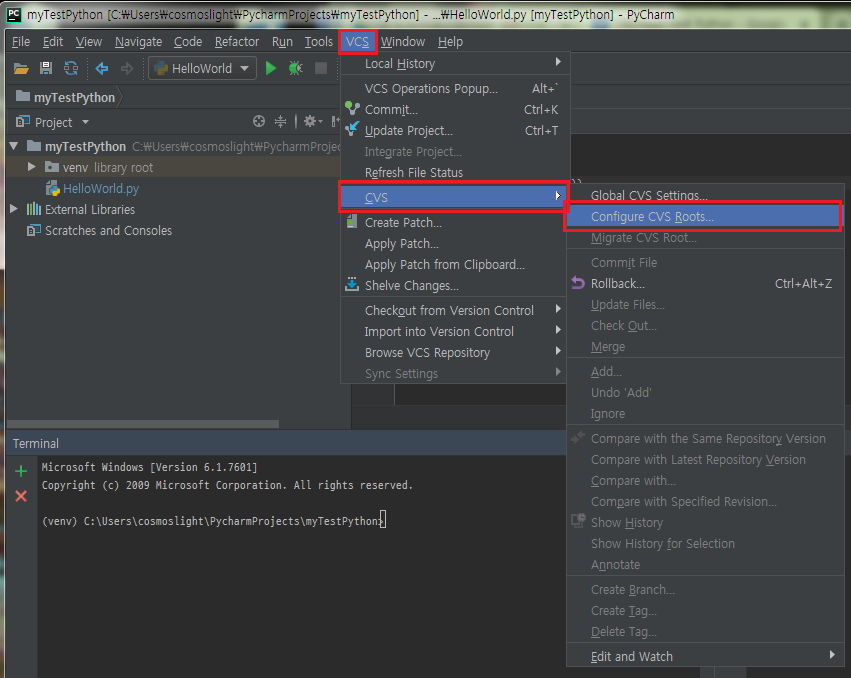Click the Stop square toolbar icon
The width and height of the screenshot is (851, 678).
point(321,68)
